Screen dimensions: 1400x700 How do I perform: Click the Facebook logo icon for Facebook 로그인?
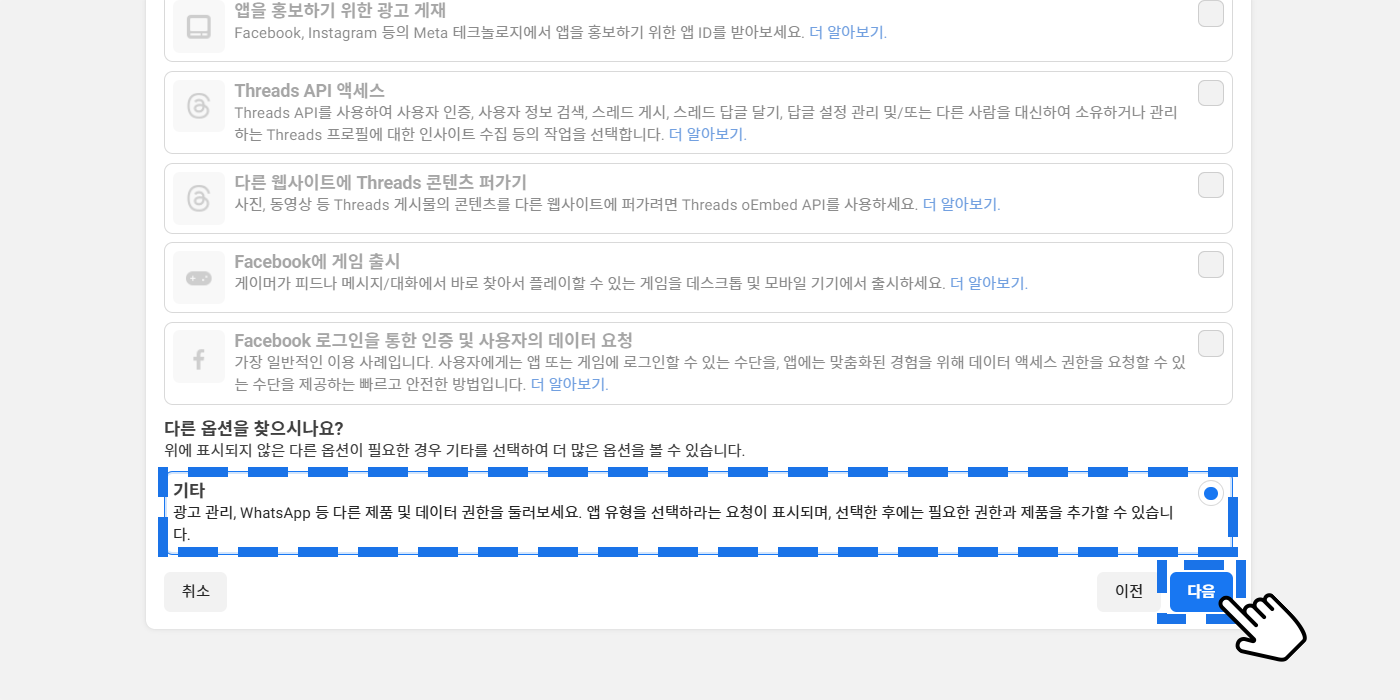pyautogui.click(x=199, y=357)
